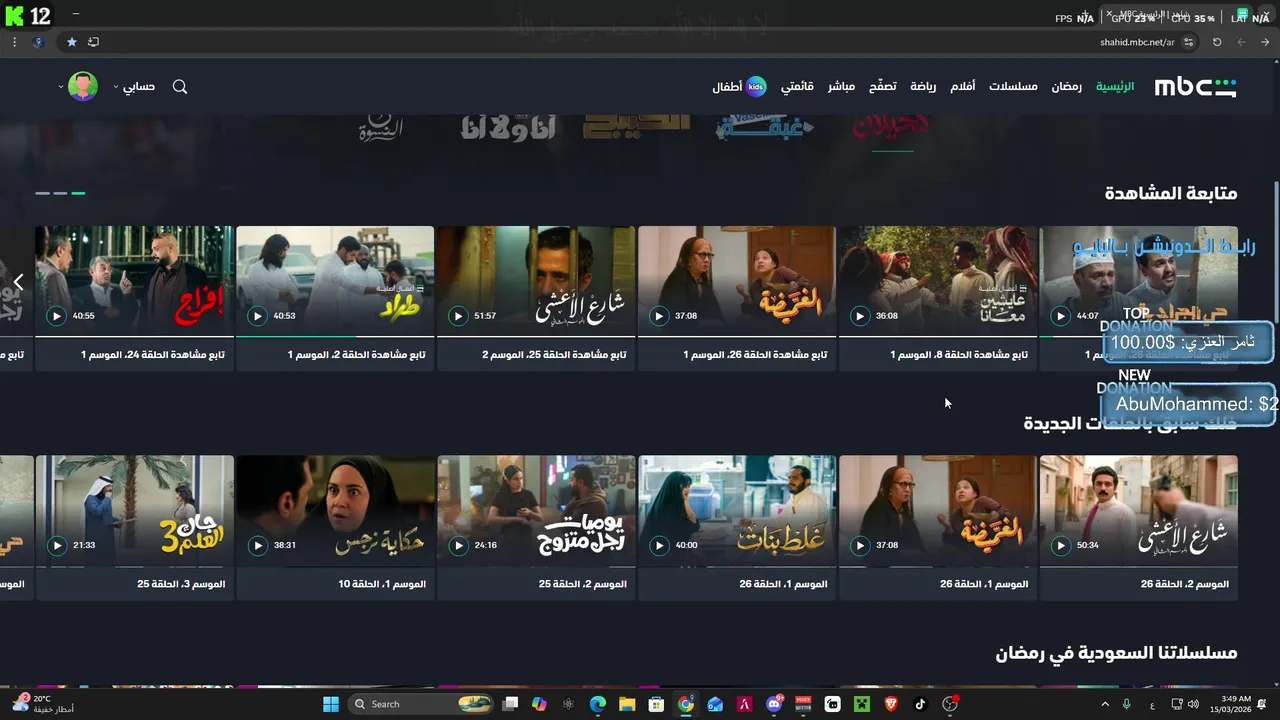
Task: Click caption الموسم 1، الحلقة 10
Action: [382, 584]
